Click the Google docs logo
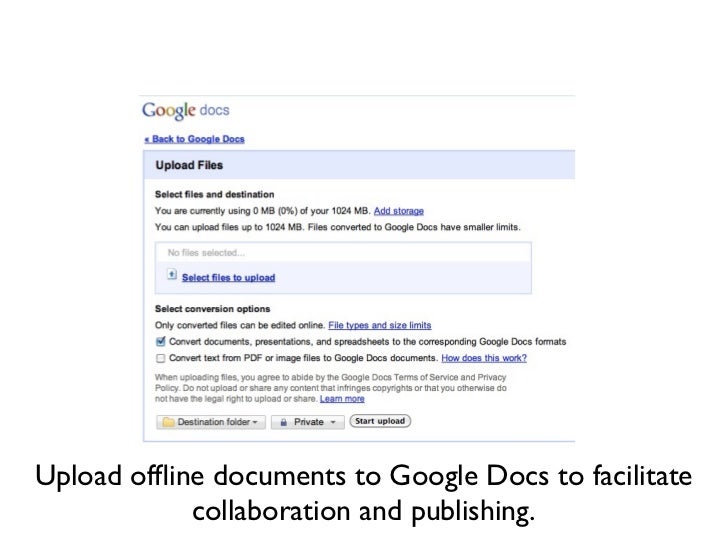728x546 pixels. (x=186, y=110)
